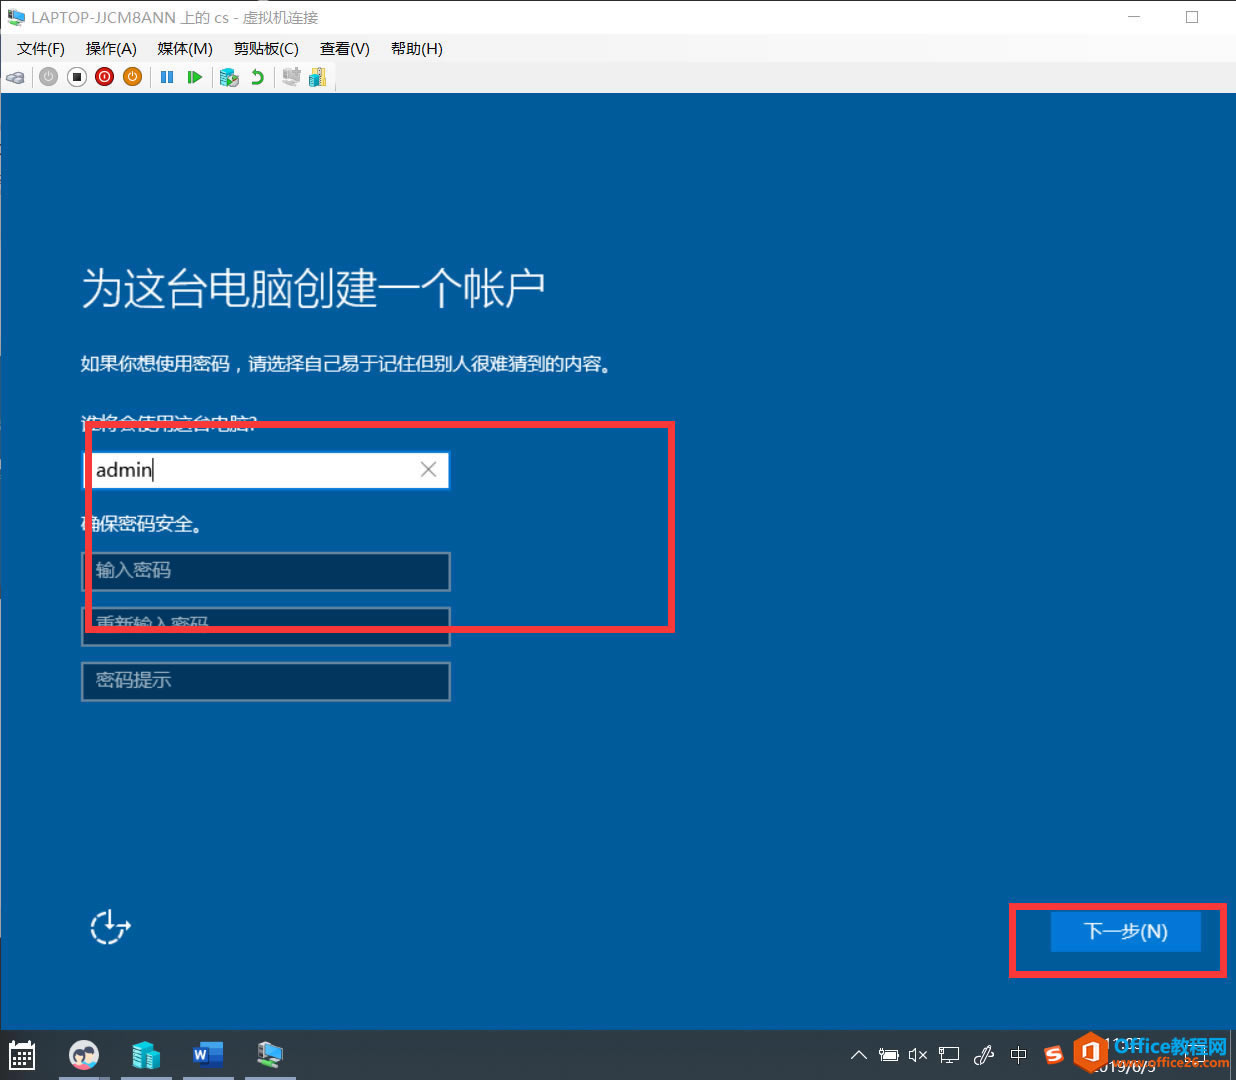Open the Windows Ink pen tray icon
The height and width of the screenshot is (1080, 1236).
tap(984, 1055)
